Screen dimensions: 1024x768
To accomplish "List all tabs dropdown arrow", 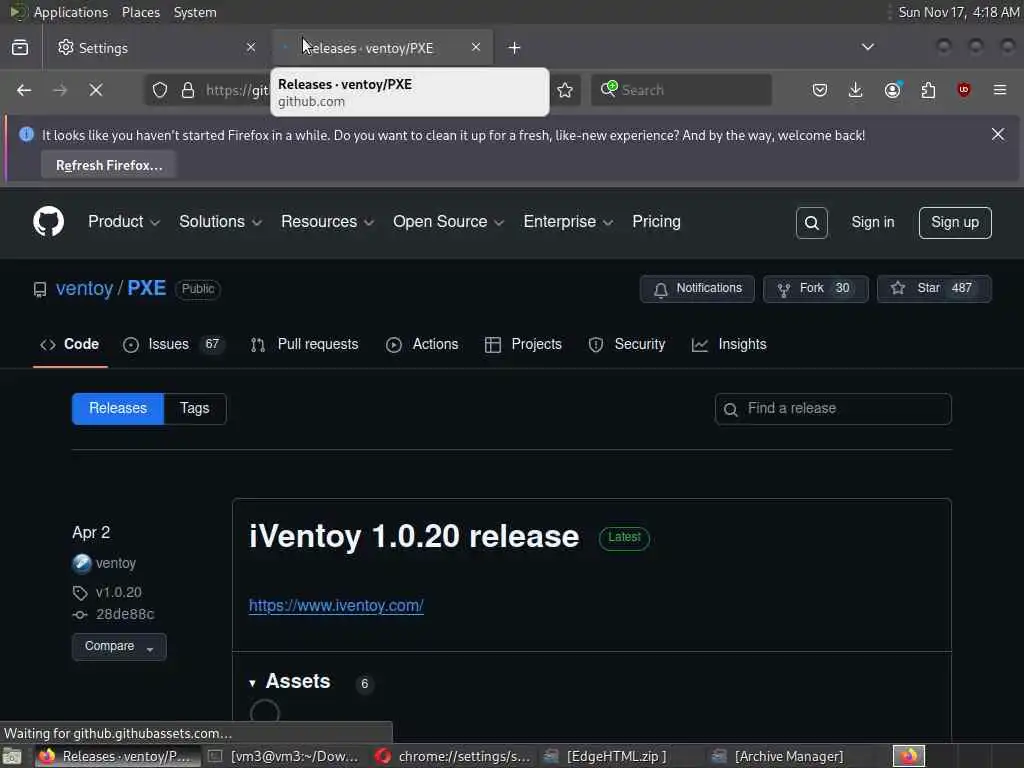I will (867, 47).
